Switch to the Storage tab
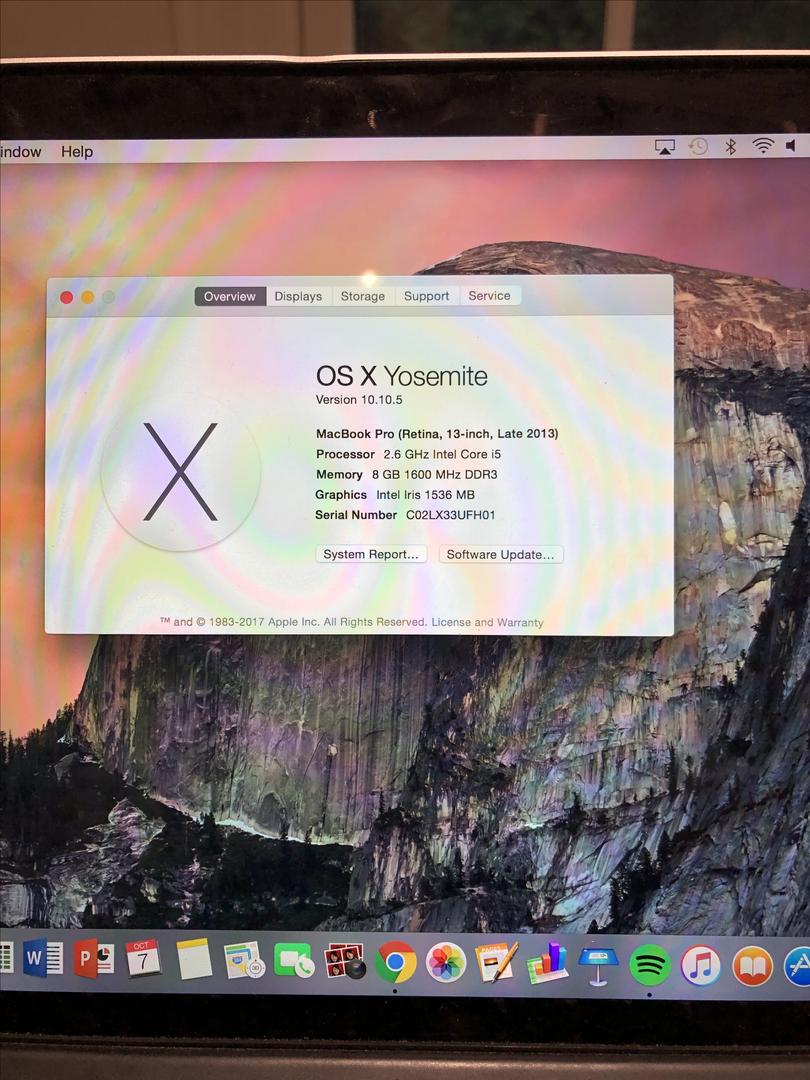Image resolution: width=810 pixels, height=1080 pixels. pyautogui.click(x=362, y=296)
